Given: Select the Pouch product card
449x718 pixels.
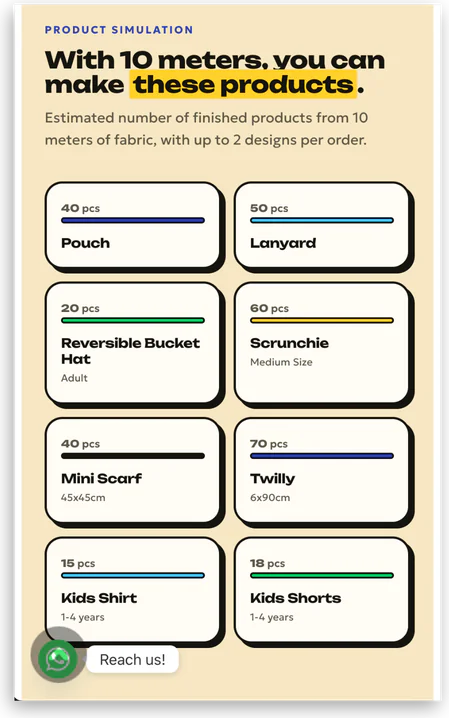Looking at the screenshot, I should (x=133, y=225).
